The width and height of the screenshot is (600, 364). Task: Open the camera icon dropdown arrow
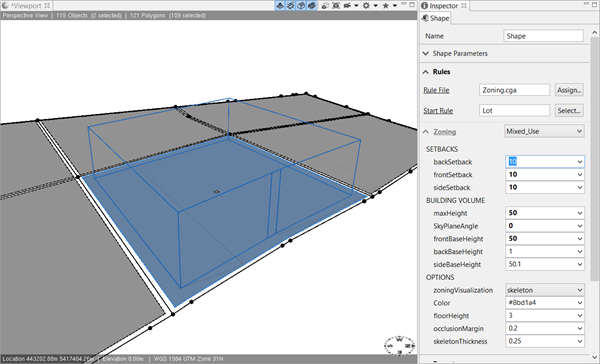coord(356,6)
